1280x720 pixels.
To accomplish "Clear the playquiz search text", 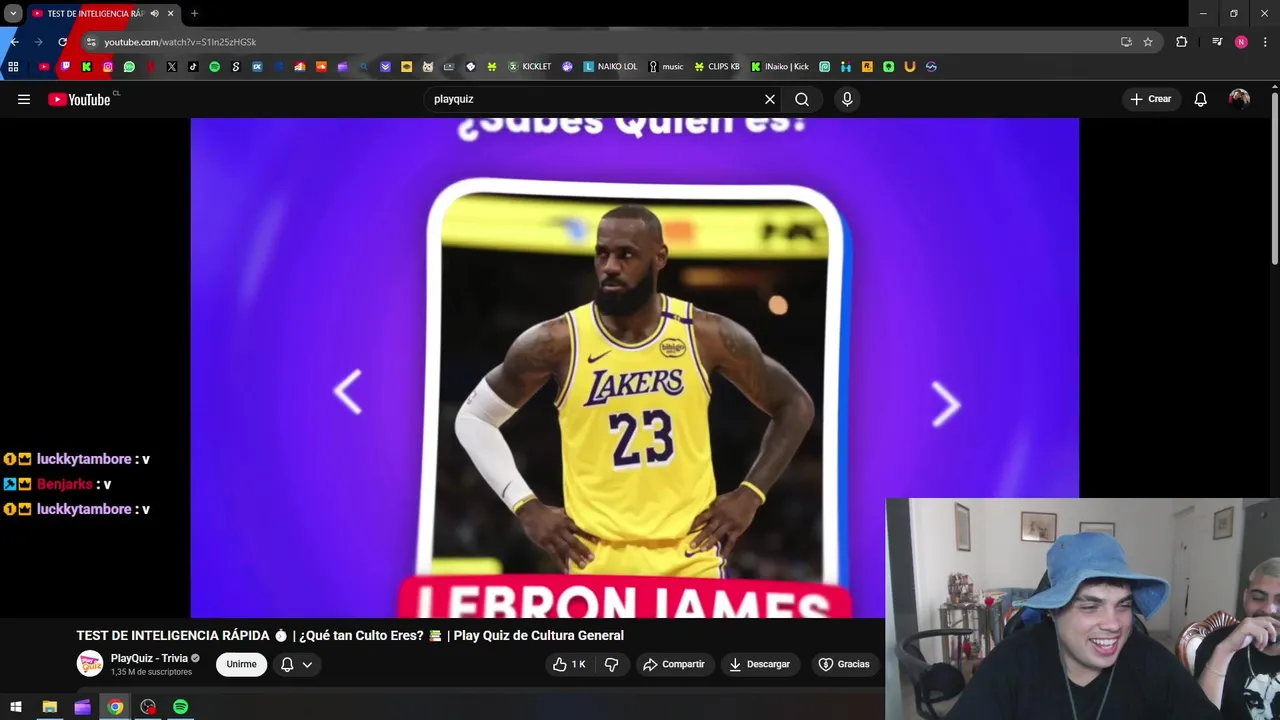I will coord(770,99).
